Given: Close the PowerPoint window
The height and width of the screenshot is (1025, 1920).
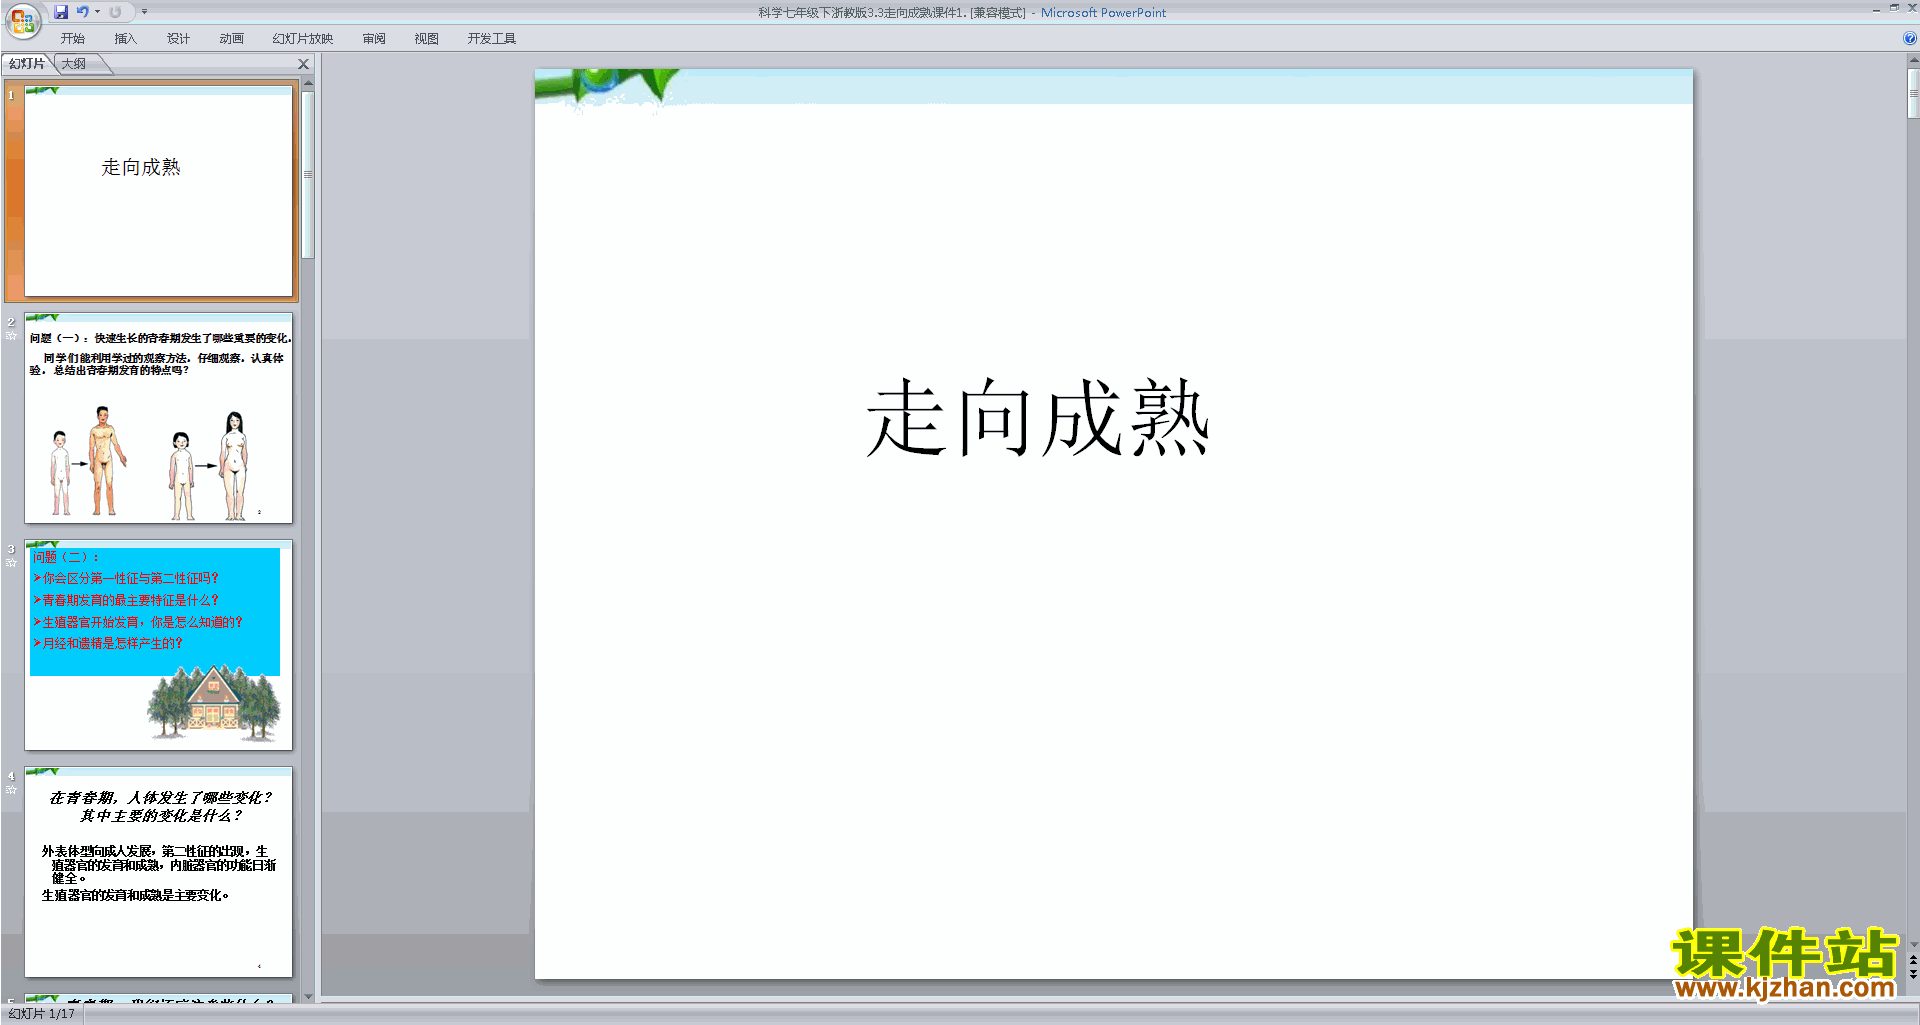Looking at the screenshot, I should (x=1912, y=8).
